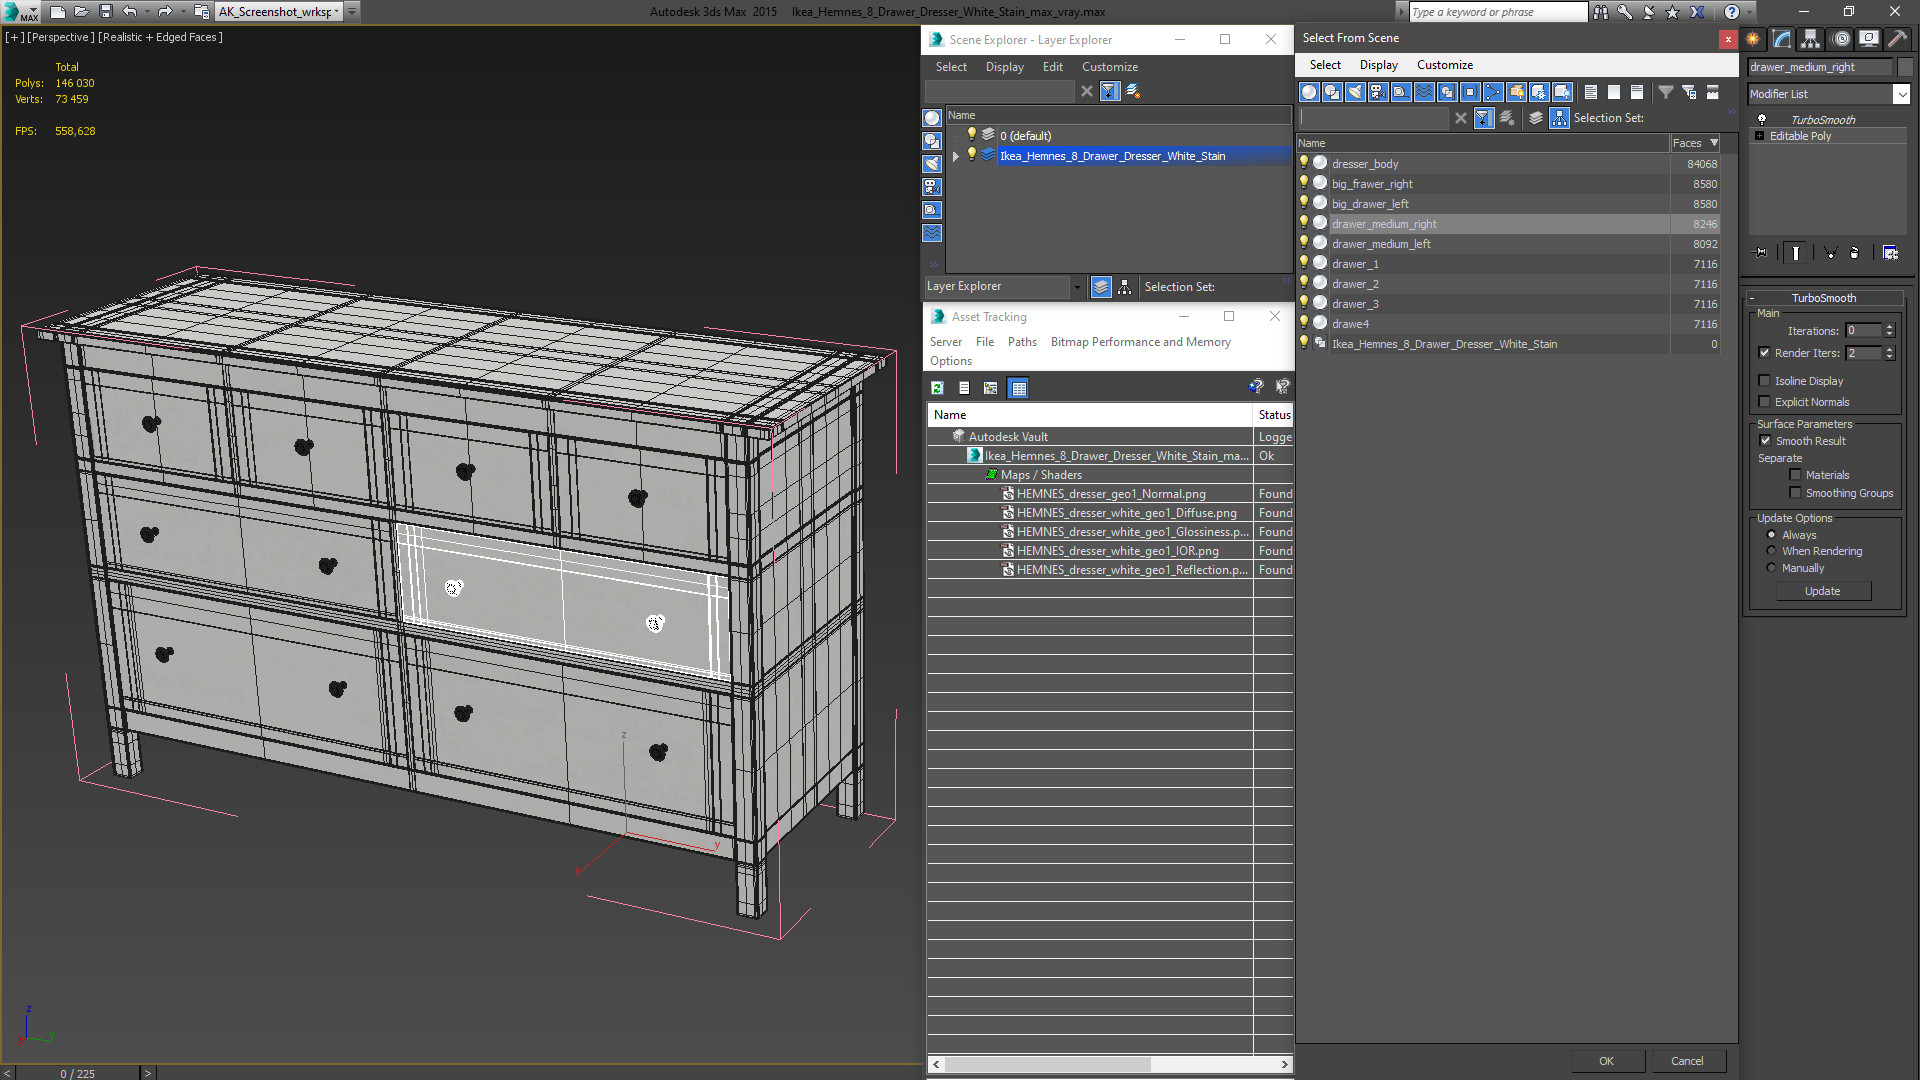The image size is (1920, 1080).
Task: Open the Display panel monitor icon
Action: pos(1868,39)
